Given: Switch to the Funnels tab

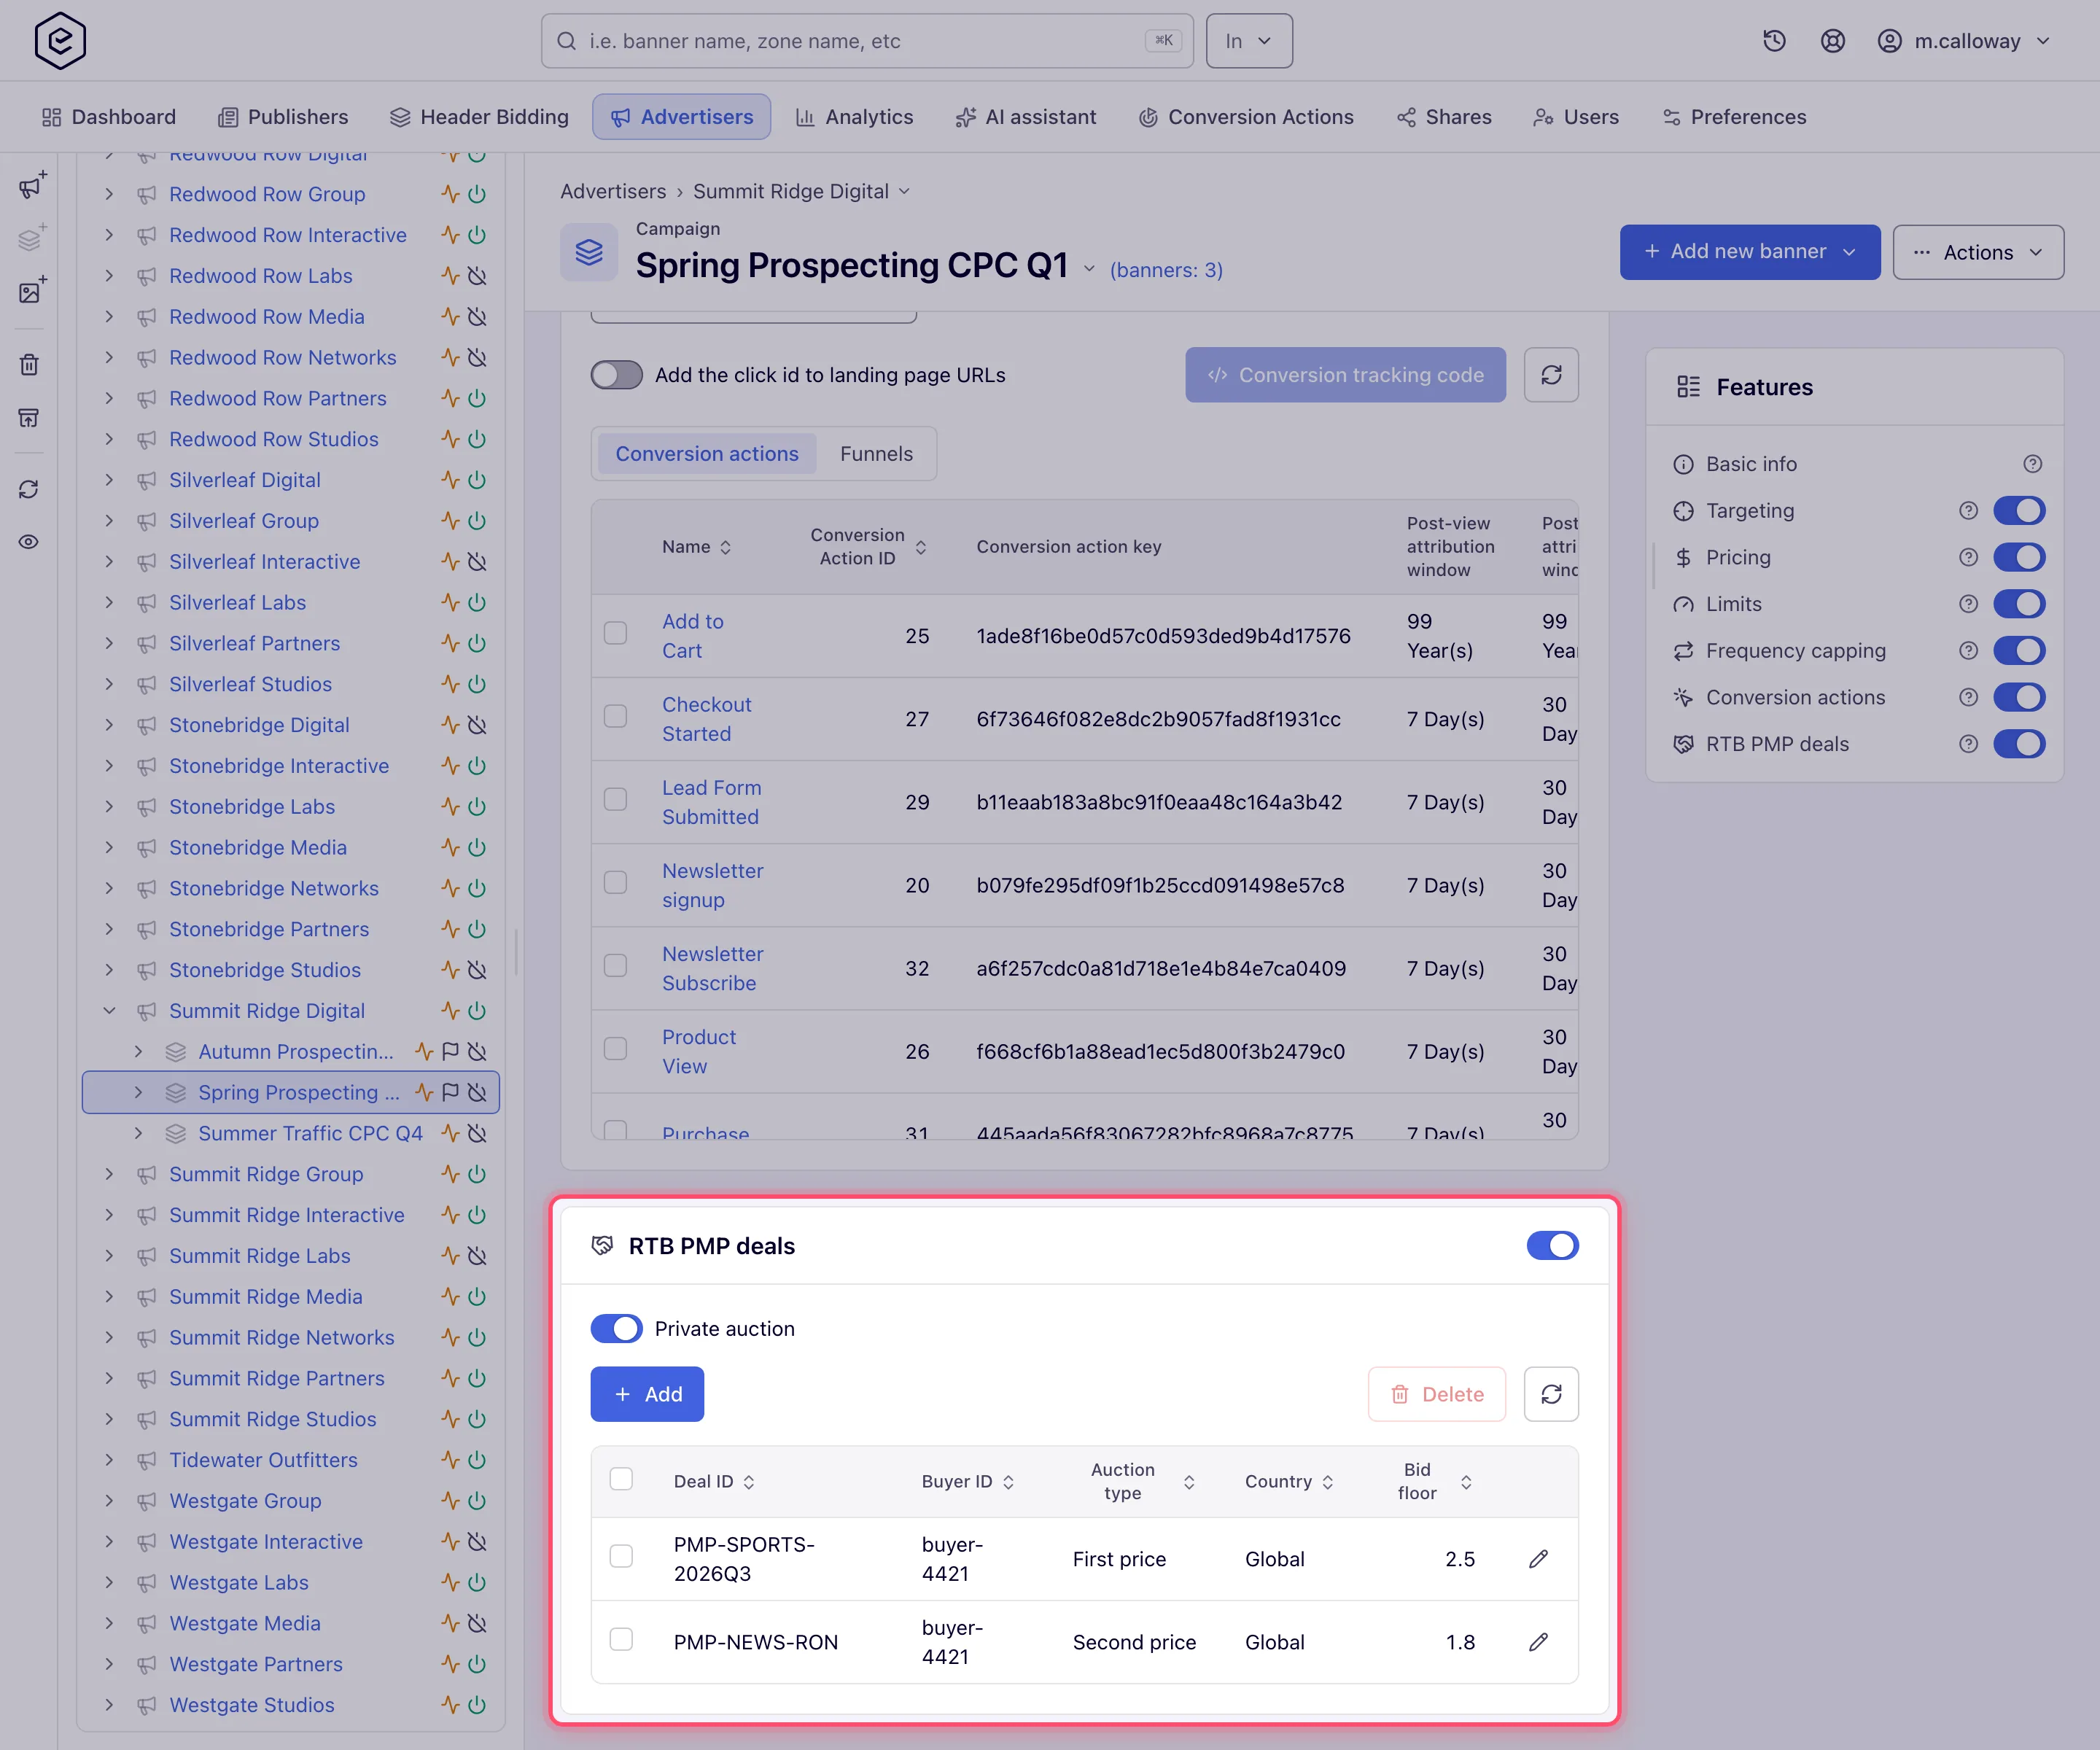Looking at the screenshot, I should point(876,454).
